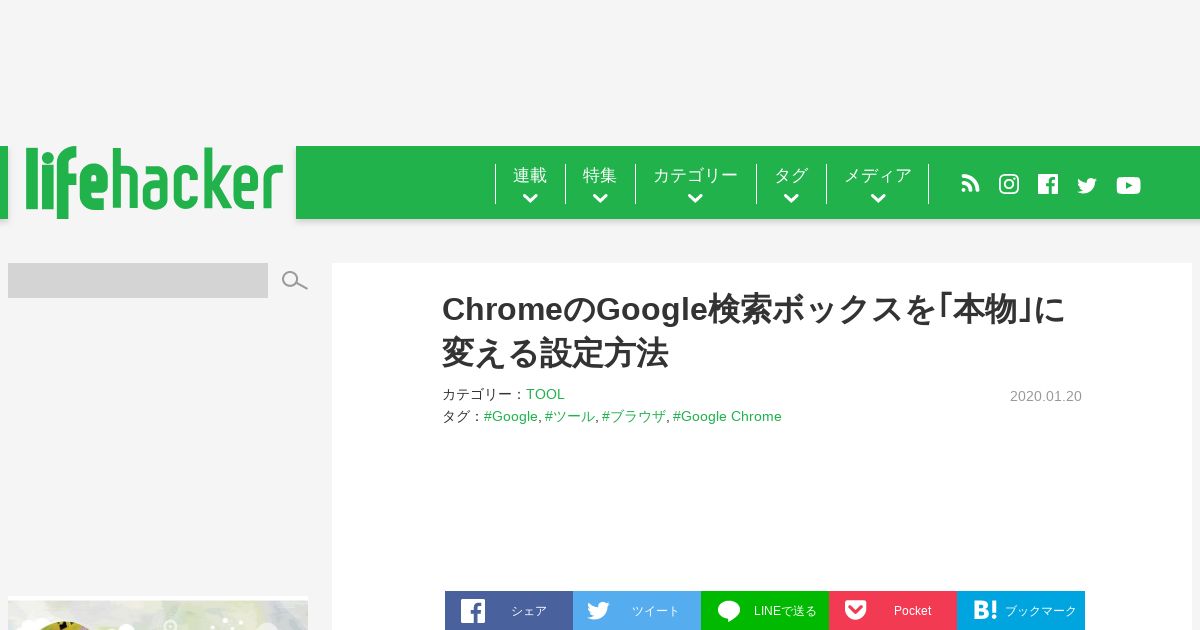Open the RSS feed icon
Screen dimensions: 1200x630
(970, 184)
